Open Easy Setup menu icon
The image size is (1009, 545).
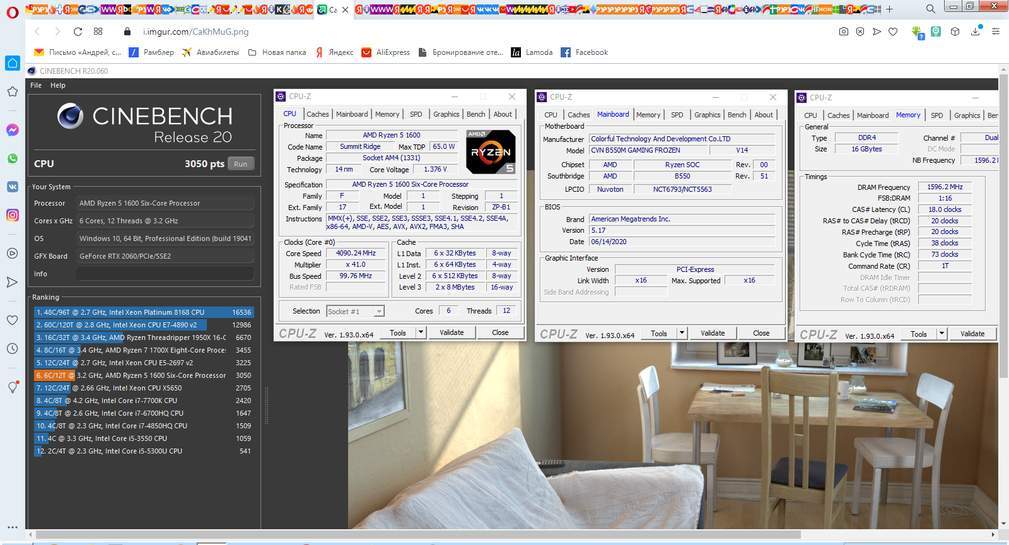[995, 32]
